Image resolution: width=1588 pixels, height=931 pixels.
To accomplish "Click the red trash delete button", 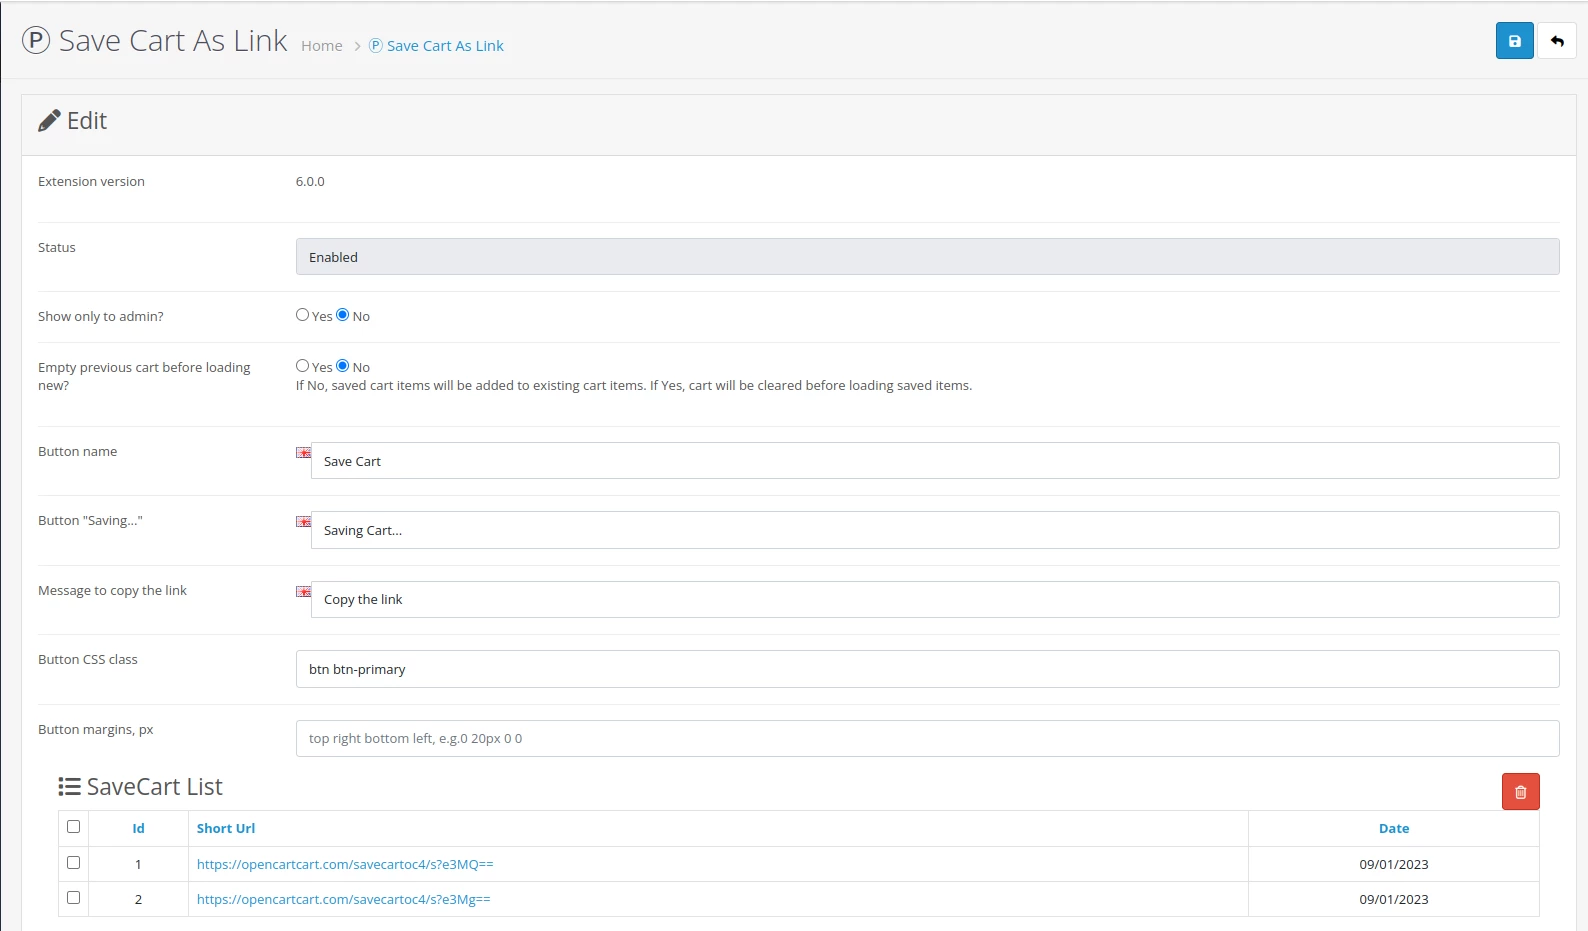I will click(x=1520, y=792).
